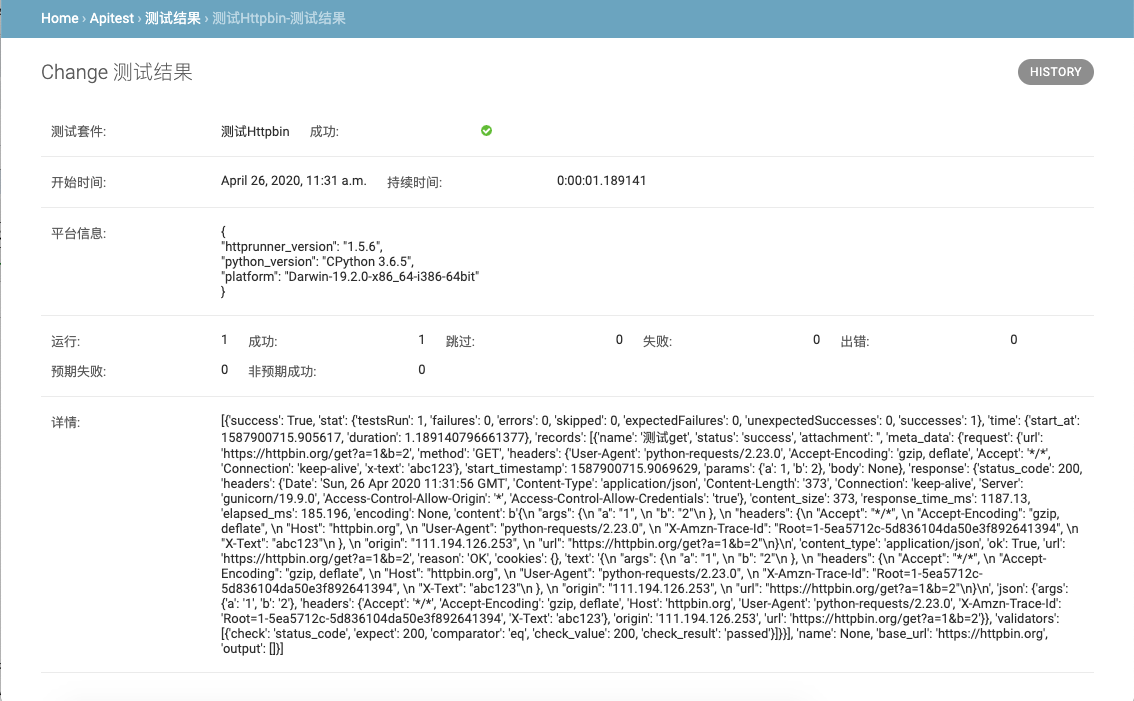Click the 持续时间 duration value
The width and height of the screenshot is (1134, 701).
[600, 181]
